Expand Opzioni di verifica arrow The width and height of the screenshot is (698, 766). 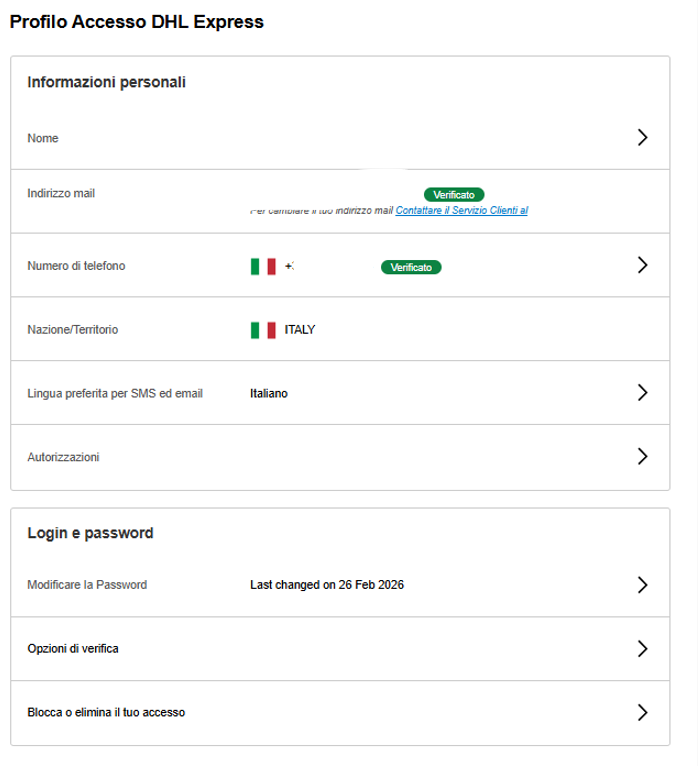[642, 649]
